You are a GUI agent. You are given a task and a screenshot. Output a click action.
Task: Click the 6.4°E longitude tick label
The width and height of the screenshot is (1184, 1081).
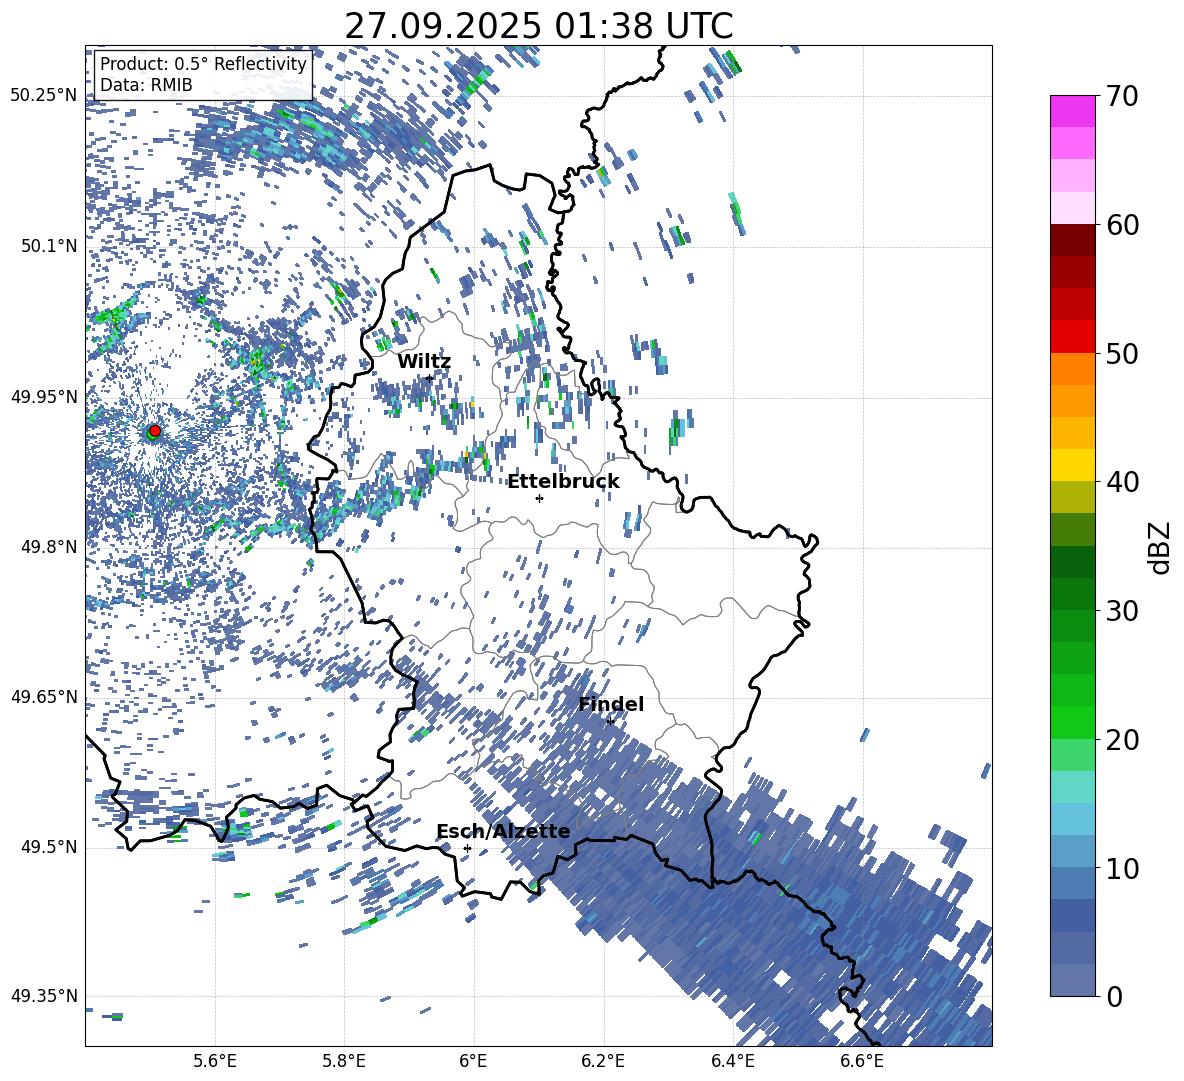pos(732,1062)
